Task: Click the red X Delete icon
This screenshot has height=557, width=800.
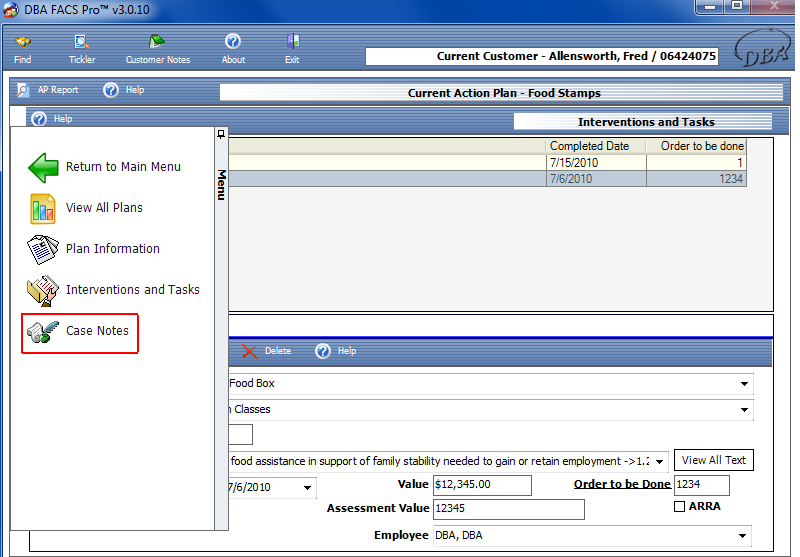Action: click(x=249, y=351)
